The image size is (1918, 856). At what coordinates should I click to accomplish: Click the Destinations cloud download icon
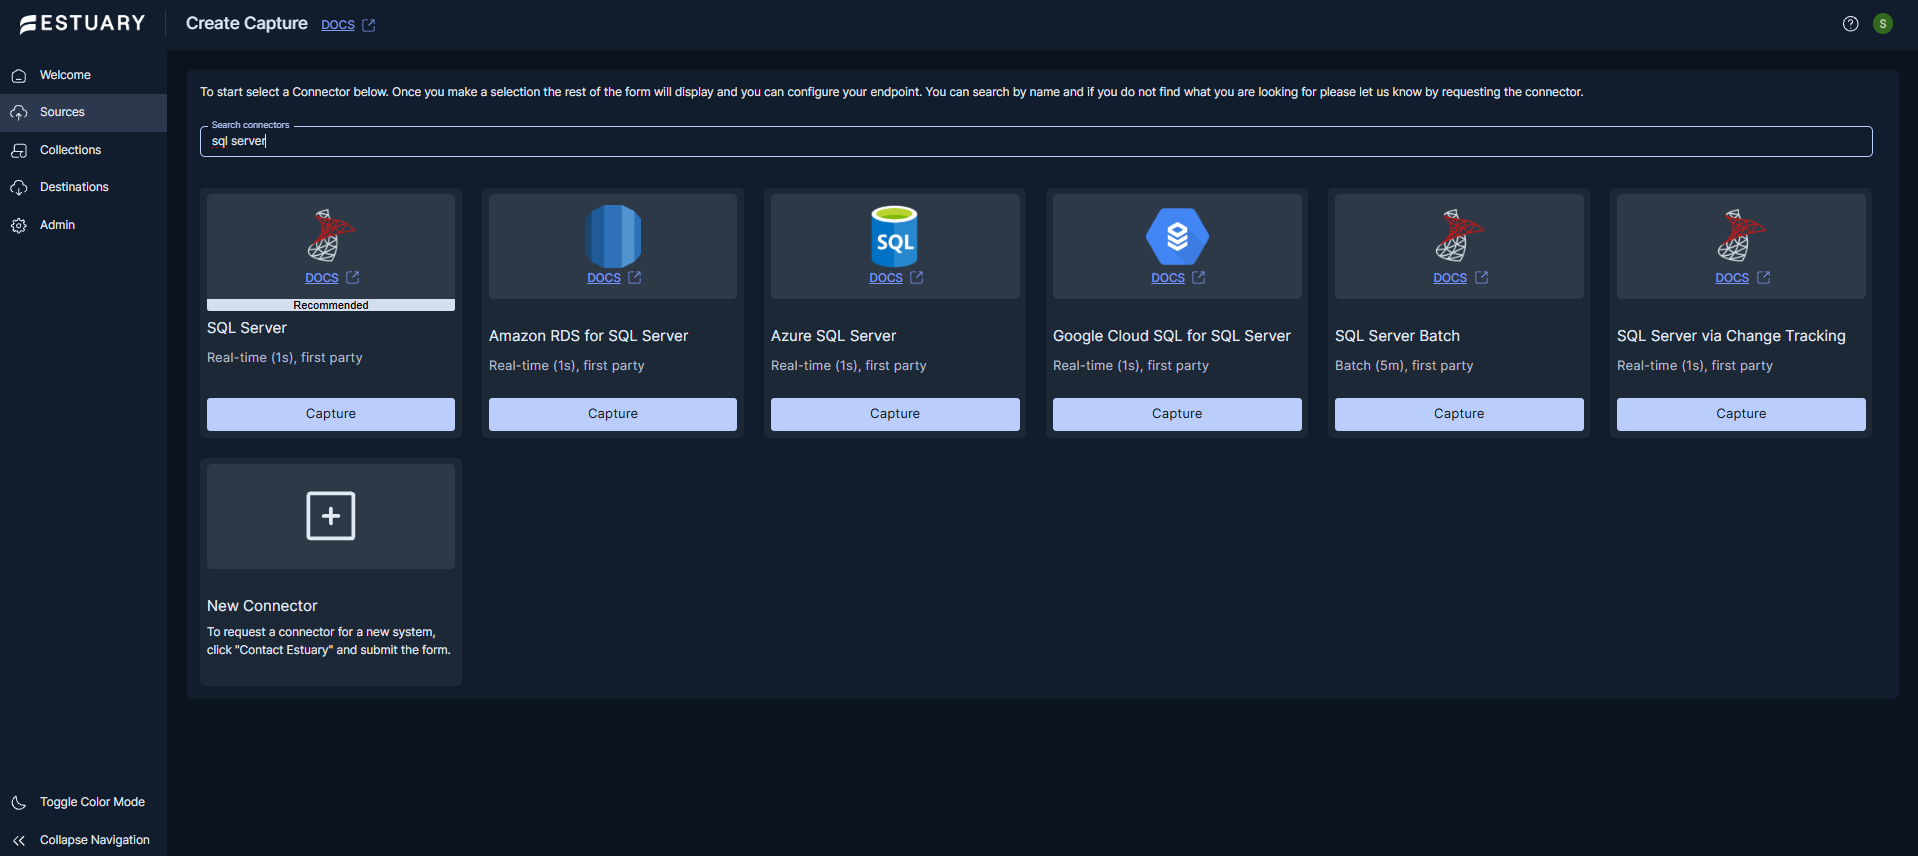(x=19, y=188)
